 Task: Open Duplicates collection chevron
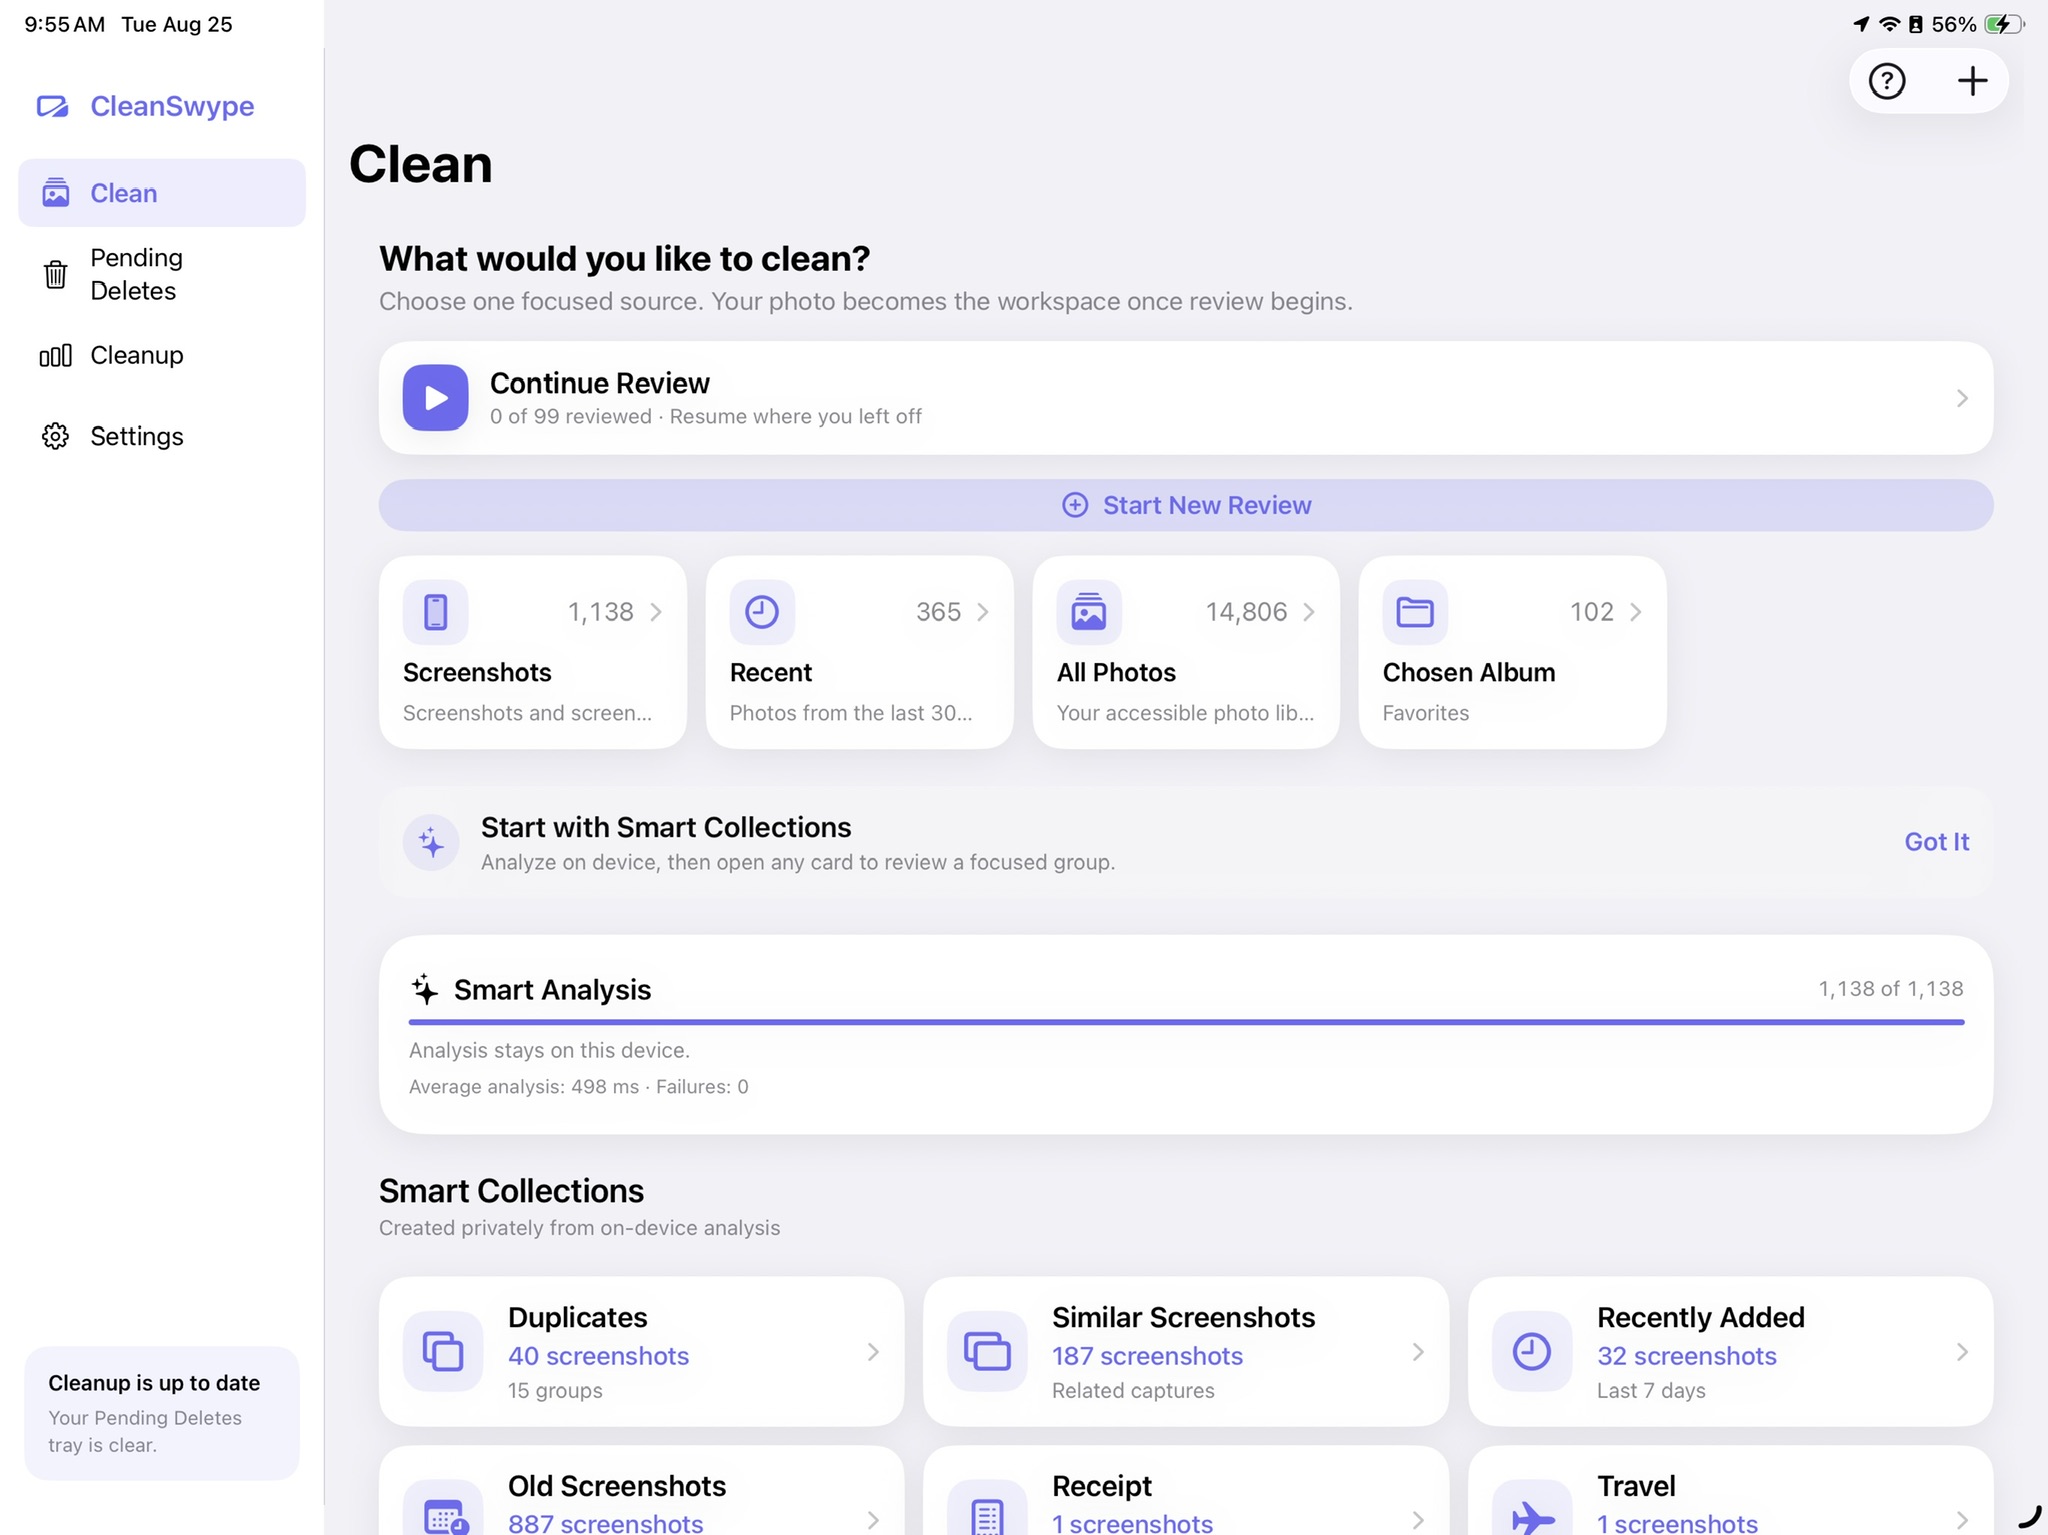[x=873, y=1352]
